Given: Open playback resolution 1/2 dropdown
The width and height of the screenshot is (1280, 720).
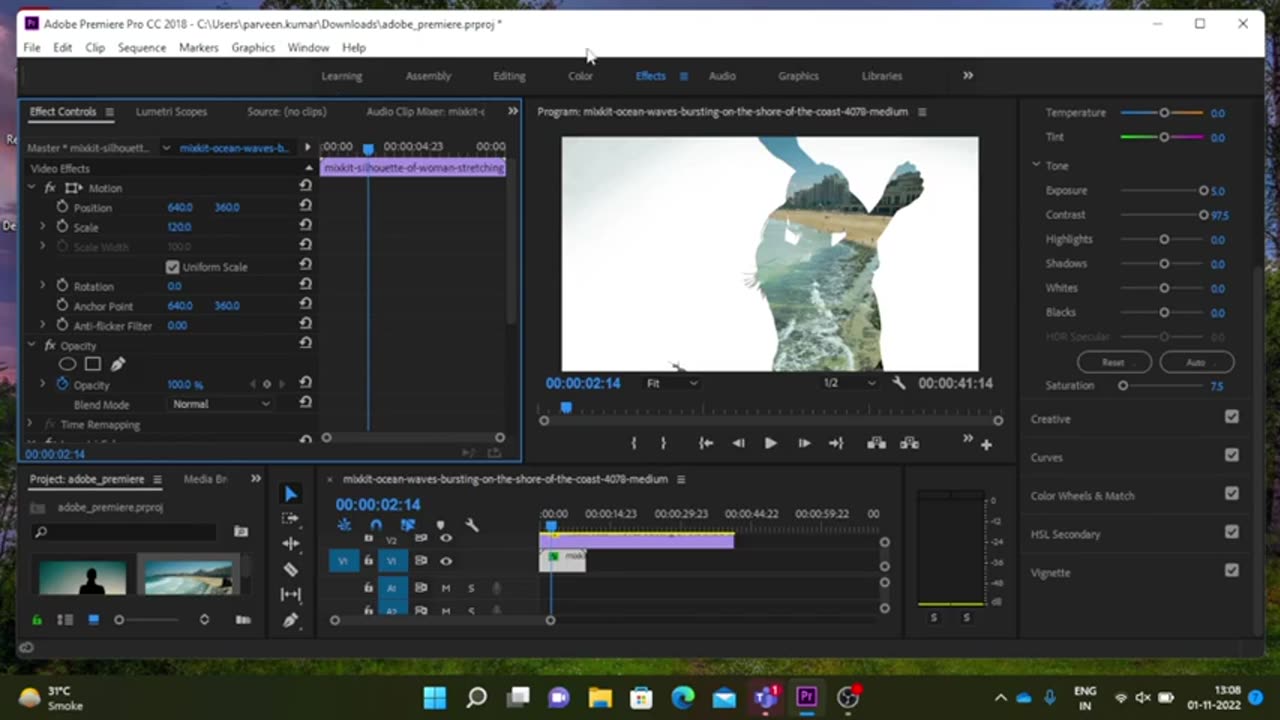Looking at the screenshot, I should 849,383.
